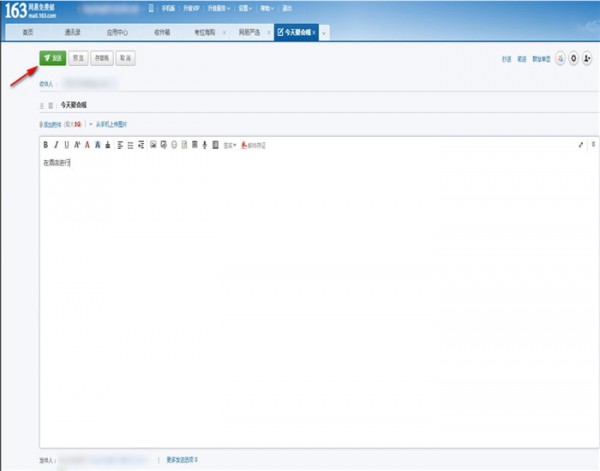Image resolution: width=600 pixels, height=471 pixels.
Task: Toggle italic formatting in editor
Action: (56, 145)
